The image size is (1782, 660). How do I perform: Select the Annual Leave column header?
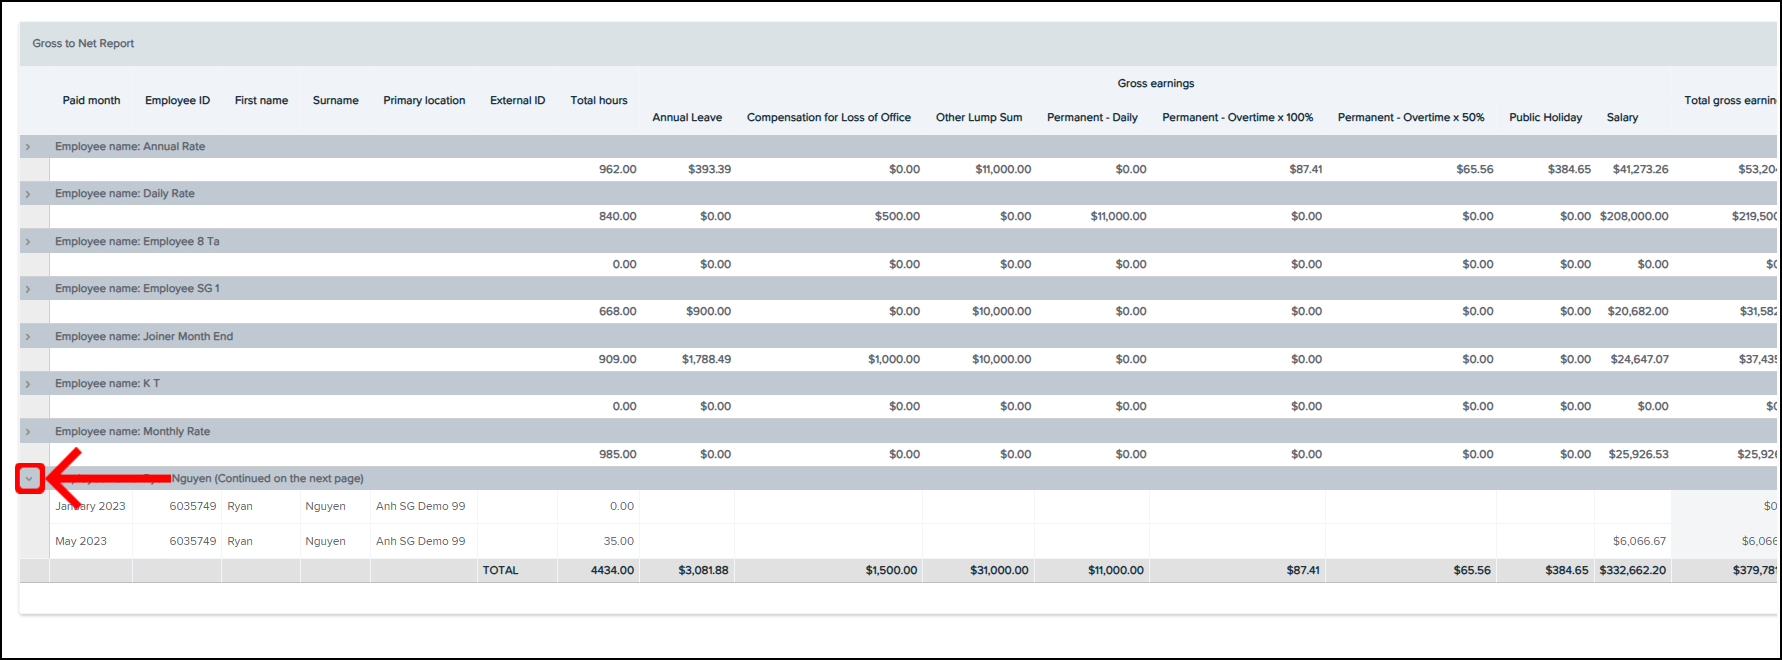click(x=687, y=117)
